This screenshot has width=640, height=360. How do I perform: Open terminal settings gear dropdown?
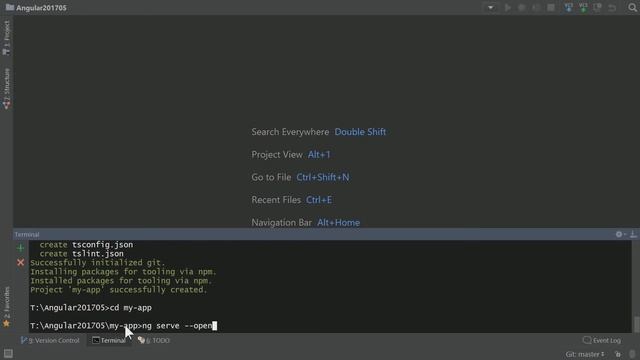point(620,234)
